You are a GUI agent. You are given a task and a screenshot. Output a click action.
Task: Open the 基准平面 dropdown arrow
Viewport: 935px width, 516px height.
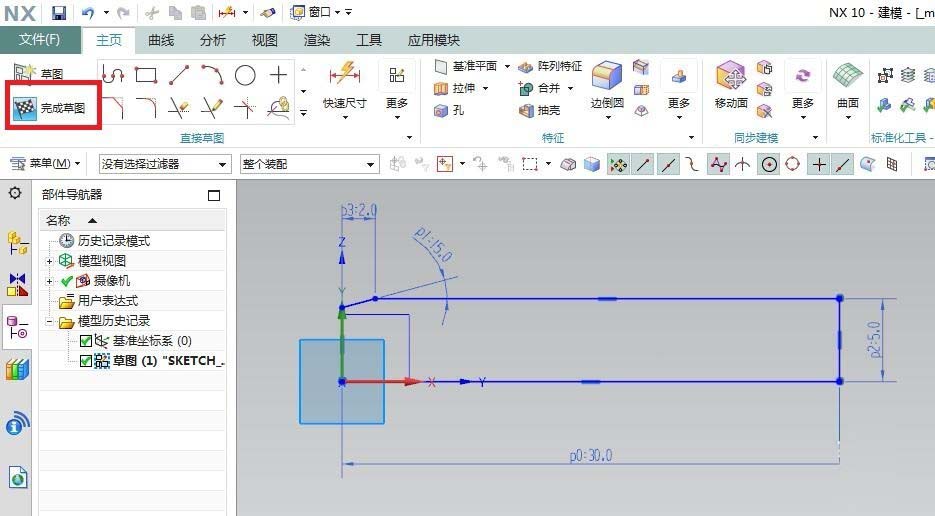click(x=507, y=66)
